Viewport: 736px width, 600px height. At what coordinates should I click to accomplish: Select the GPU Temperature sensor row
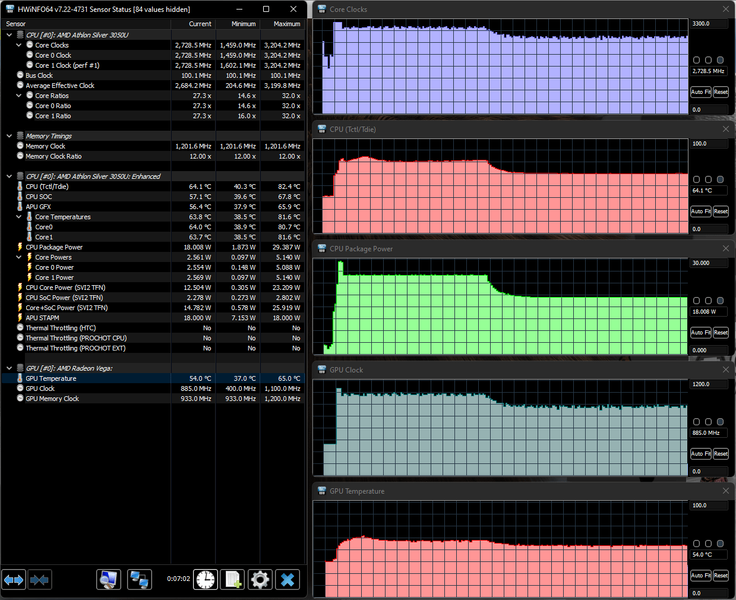click(153, 378)
